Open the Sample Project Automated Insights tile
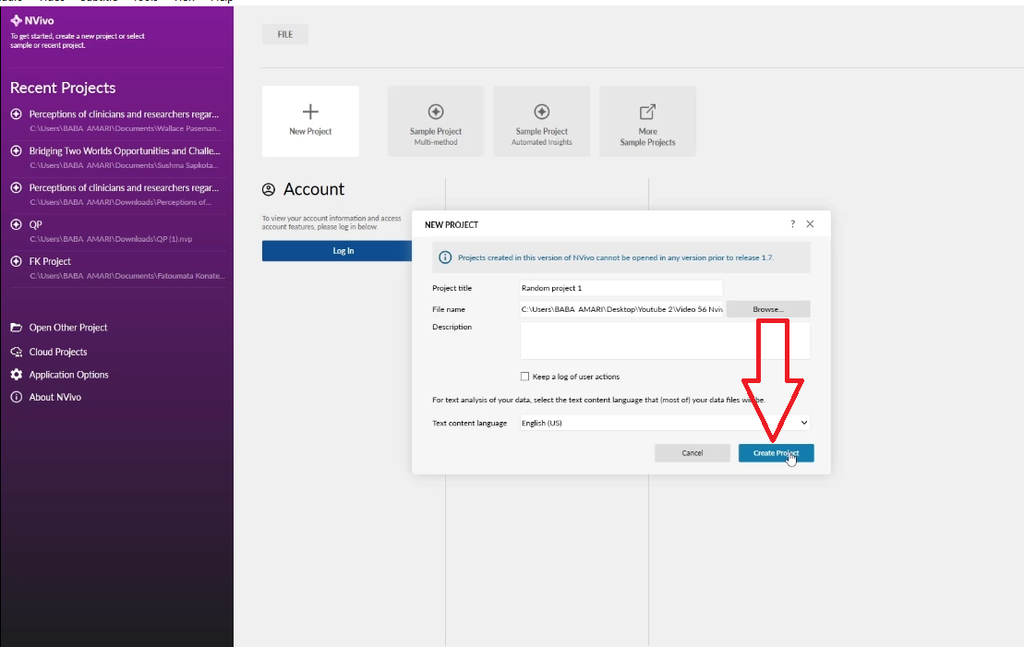Viewport: 1024px width, 647px height. click(x=541, y=121)
